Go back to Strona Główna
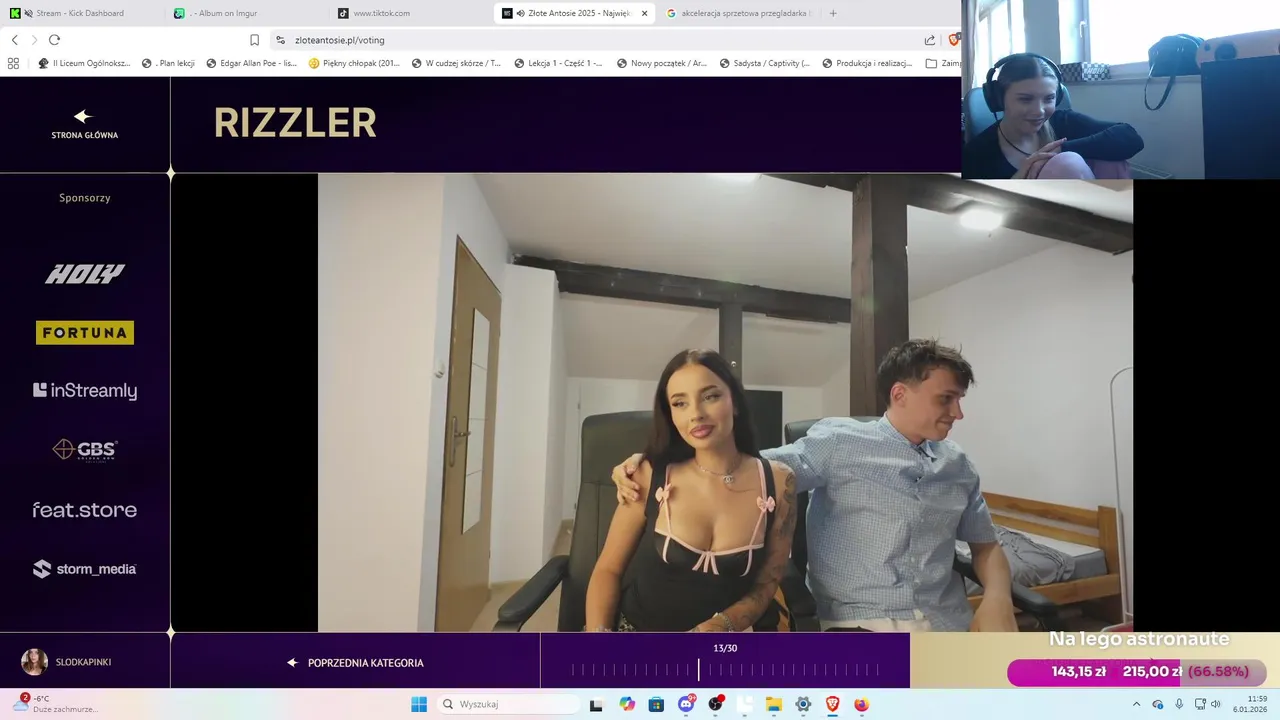The image size is (1280, 720). pos(85,125)
